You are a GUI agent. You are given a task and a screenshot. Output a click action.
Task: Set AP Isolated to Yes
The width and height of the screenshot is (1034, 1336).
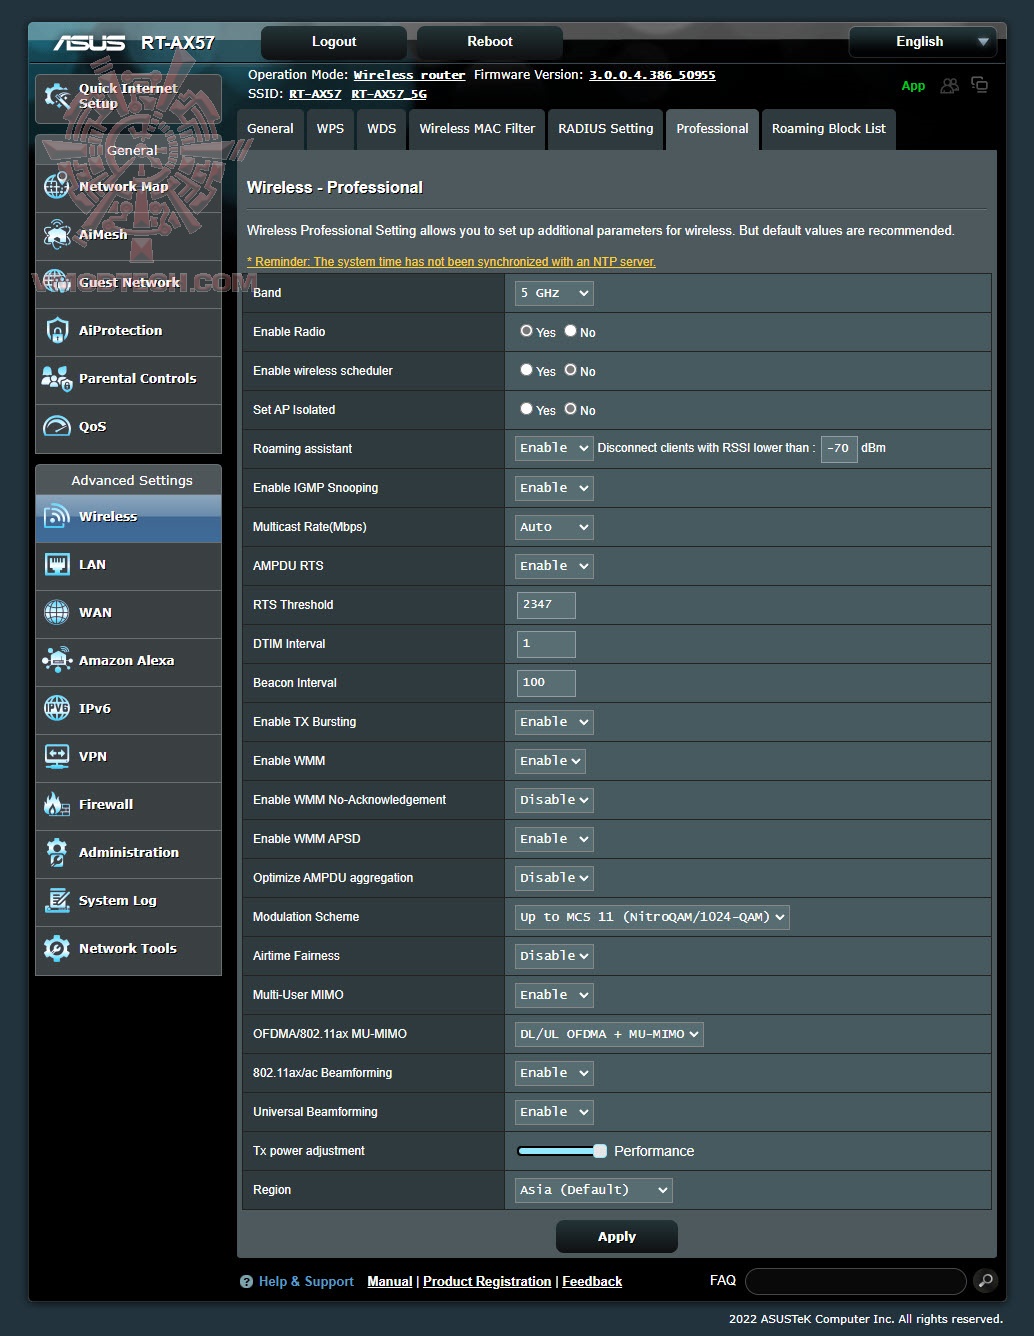(526, 409)
